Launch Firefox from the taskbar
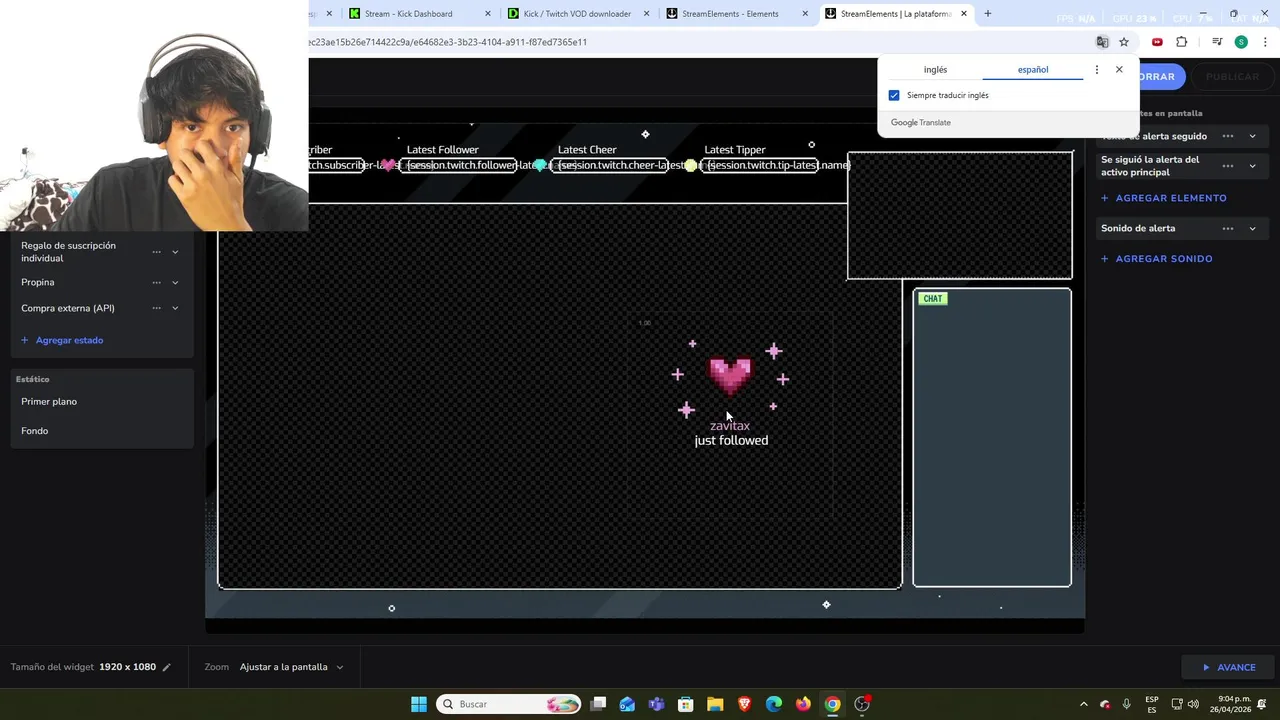The image size is (1280, 720). tap(803, 704)
